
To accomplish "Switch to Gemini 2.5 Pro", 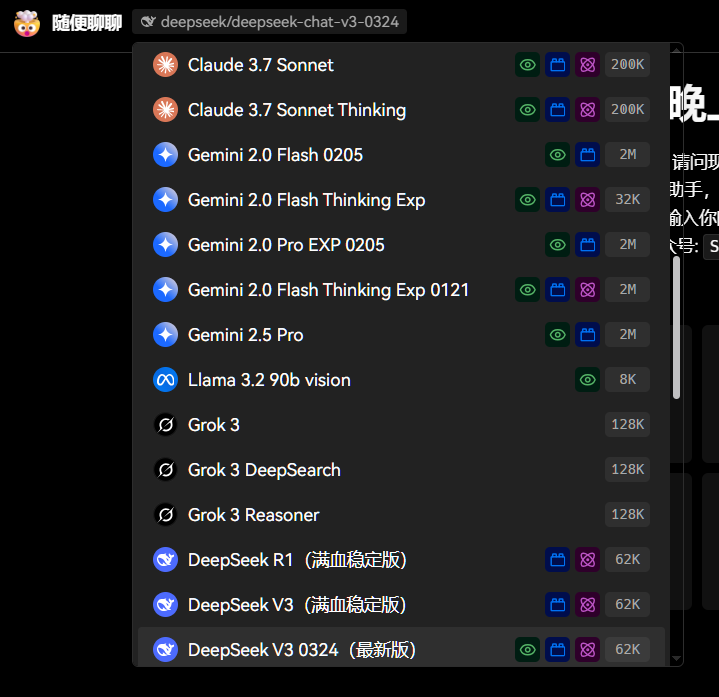I will (401, 334).
